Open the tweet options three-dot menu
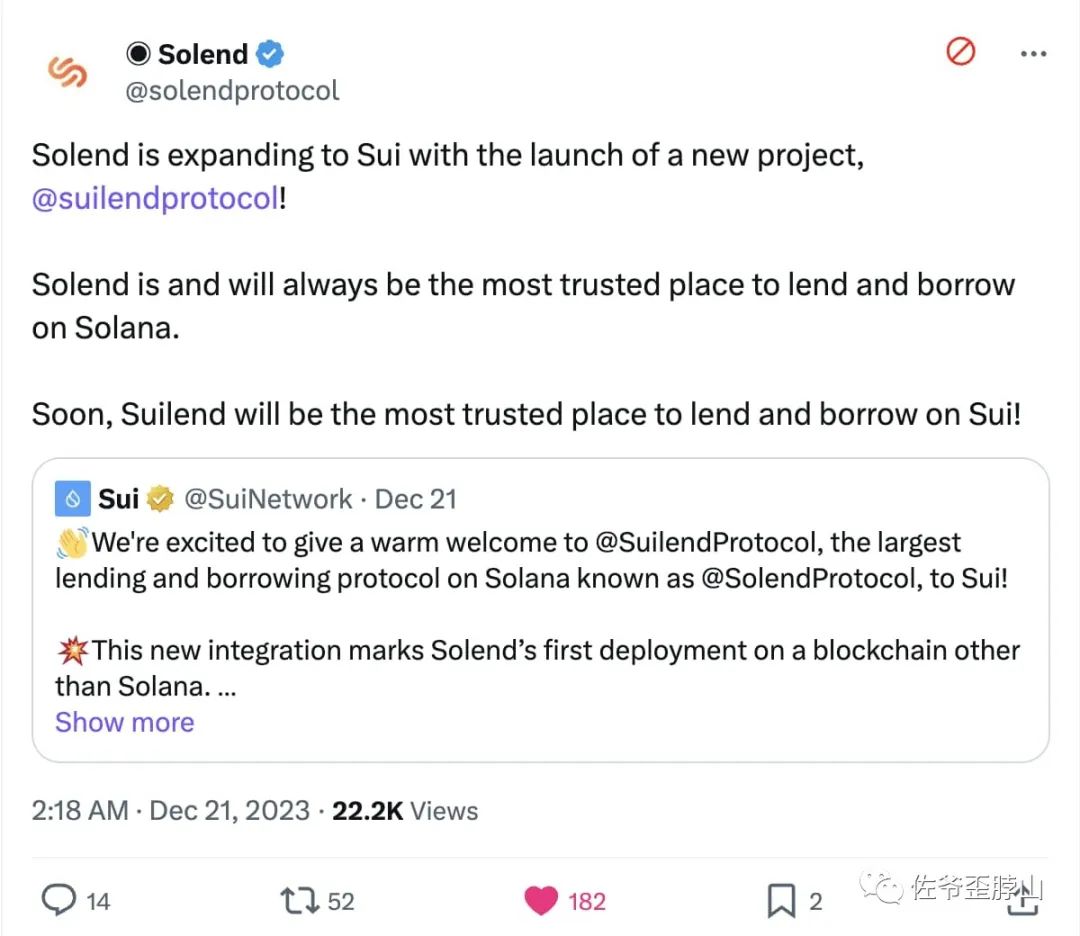Image resolution: width=1080 pixels, height=936 pixels. (x=1033, y=54)
